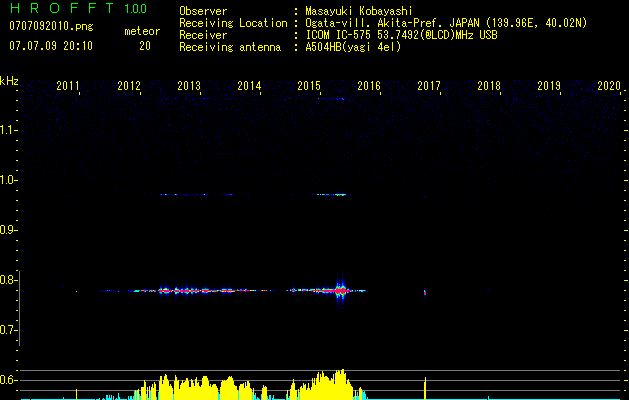Click the Observer label
This screenshot has width=629, height=400.
(x=203, y=11)
